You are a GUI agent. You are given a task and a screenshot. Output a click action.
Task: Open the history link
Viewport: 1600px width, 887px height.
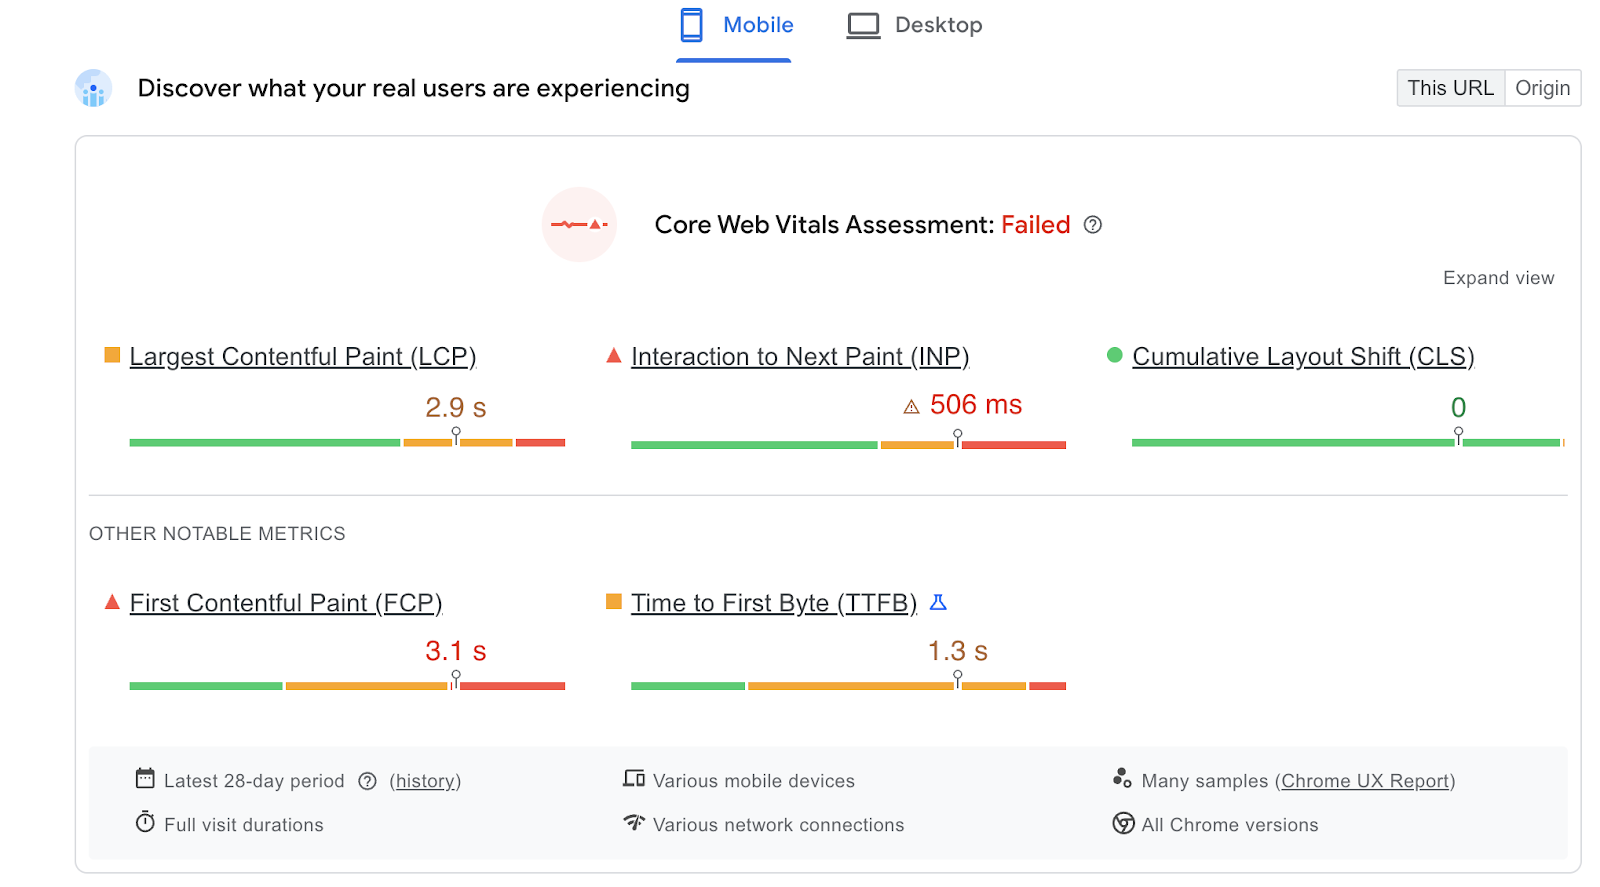pyautogui.click(x=425, y=781)
